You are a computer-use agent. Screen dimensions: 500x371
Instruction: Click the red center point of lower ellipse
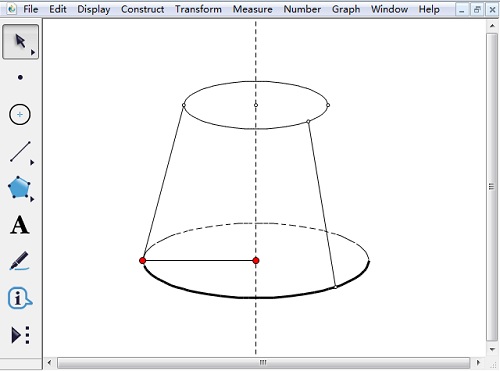[256, 261]
